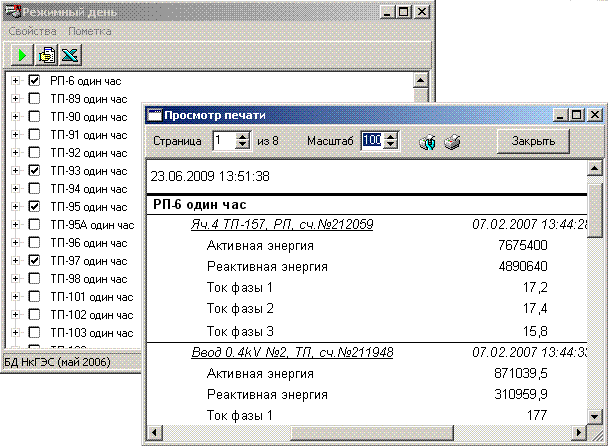Open the Свойства menu
608x446 pixels.
(x=32, y=31)
